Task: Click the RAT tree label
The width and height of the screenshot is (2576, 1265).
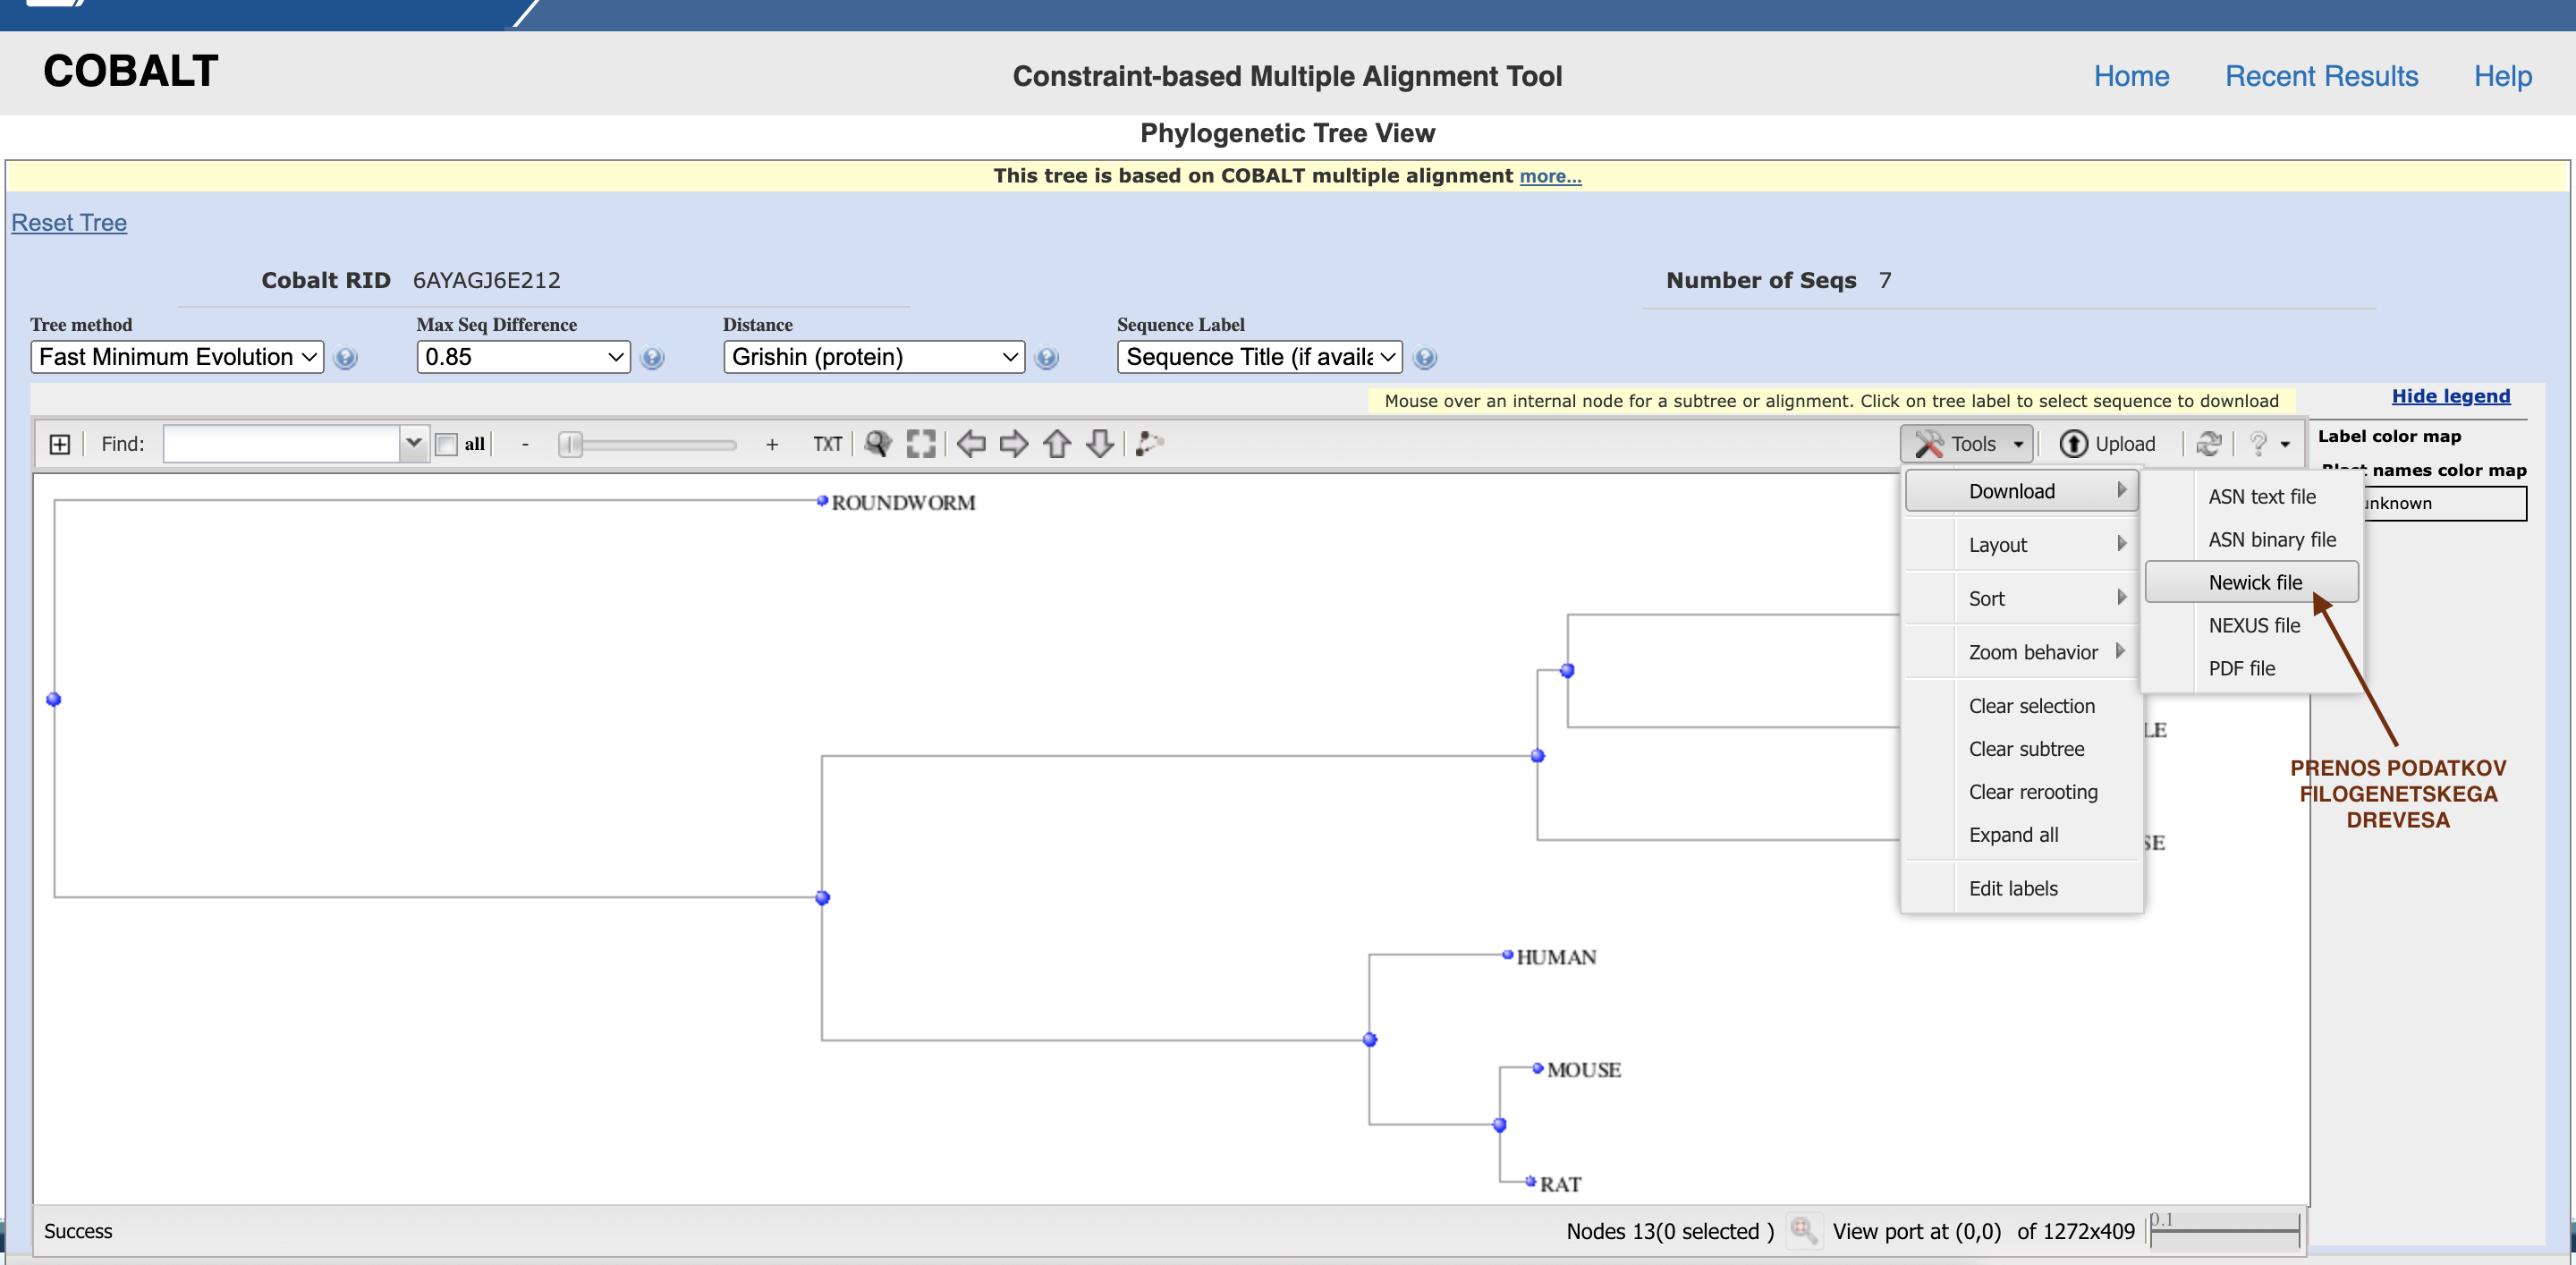Action: pos(1560,1185)
